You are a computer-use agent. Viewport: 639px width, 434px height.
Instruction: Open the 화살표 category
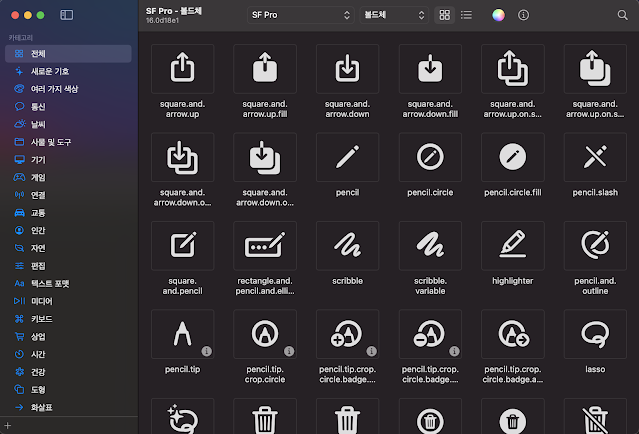click(68, 408)
